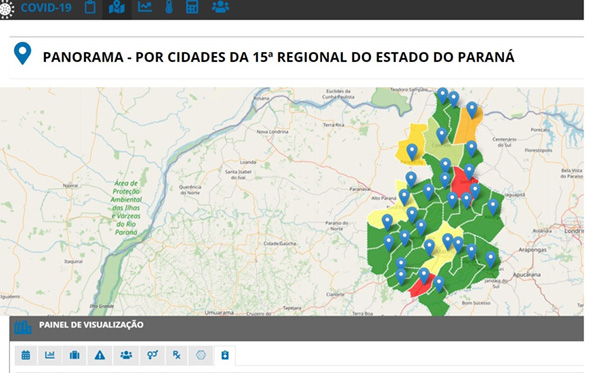Open the clipboard icon in top navbar

coord(90,7)
